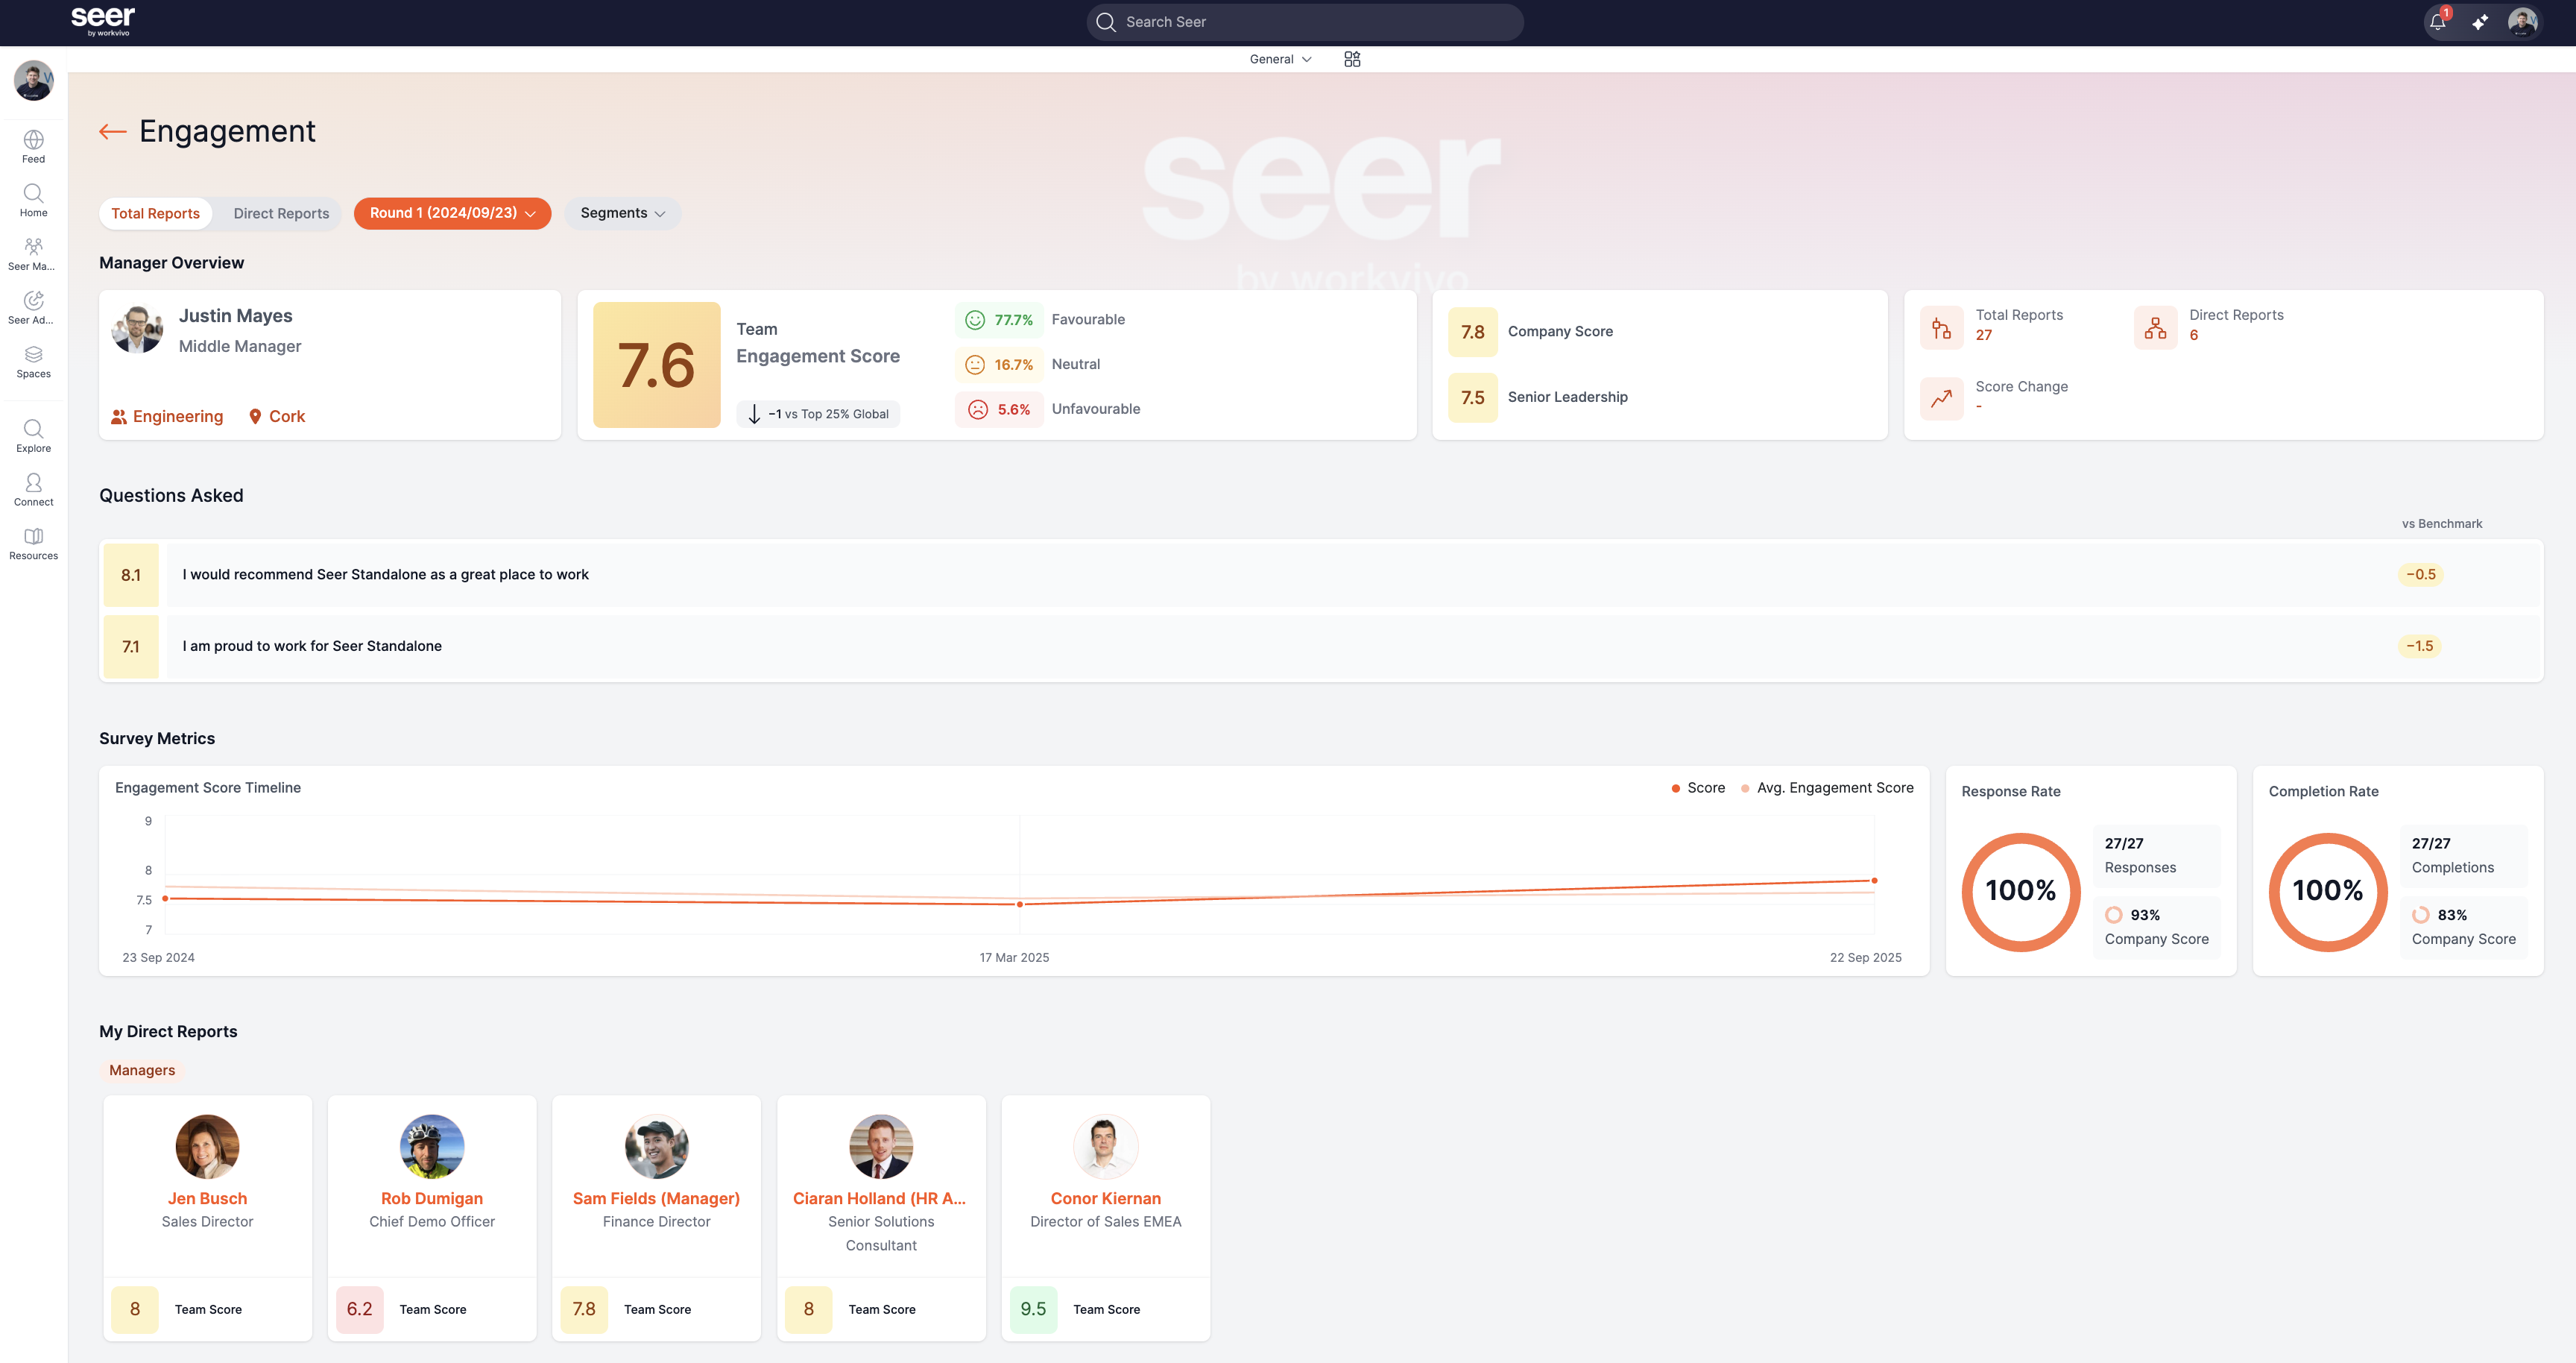Click Justin Mayes' avatar photo
This screenshot has height=1363, width=2576.
tap(137, 329)
